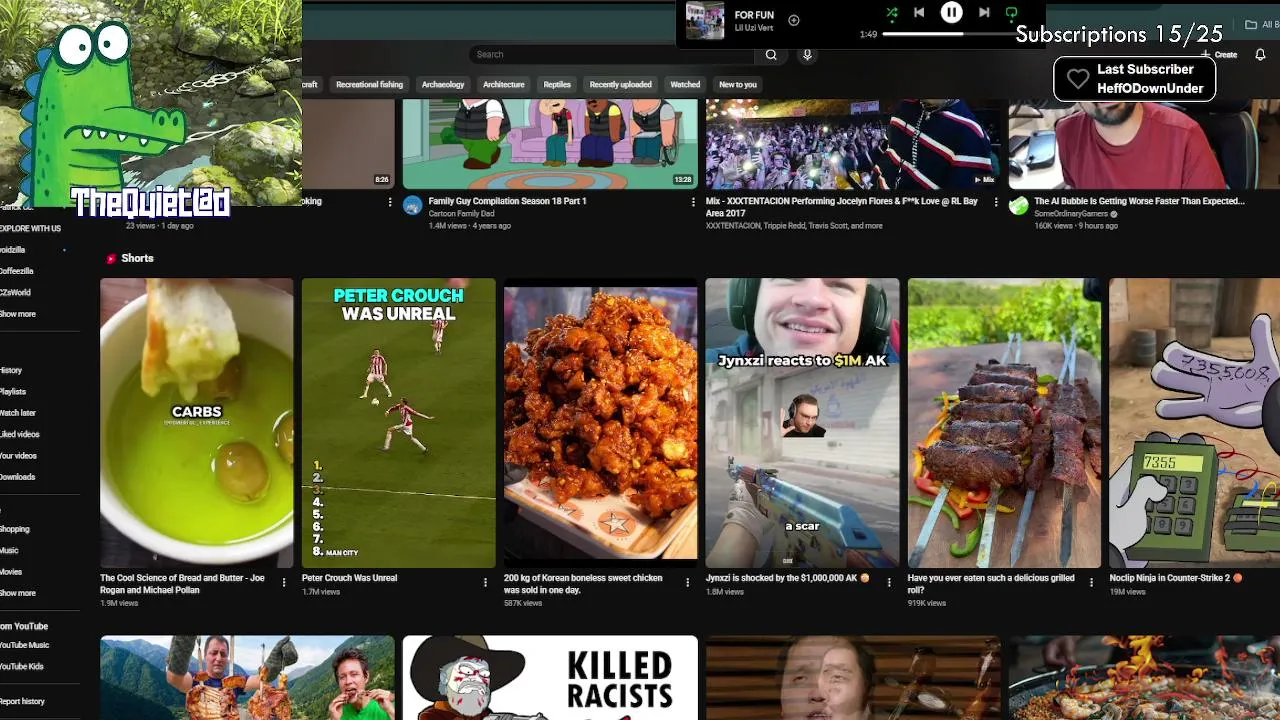Select the Archaeology filter chip
This screenshot has height=720, width=1280.
tap(443, 84)
